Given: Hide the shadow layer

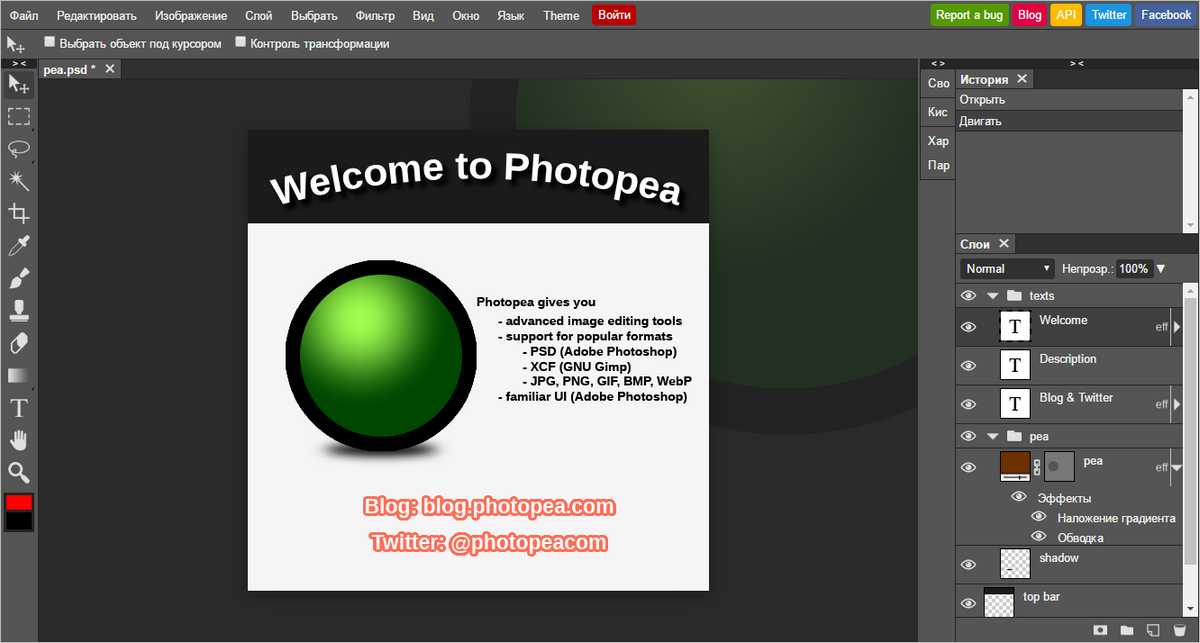Looking at the screenshot, I should (968, 564).
